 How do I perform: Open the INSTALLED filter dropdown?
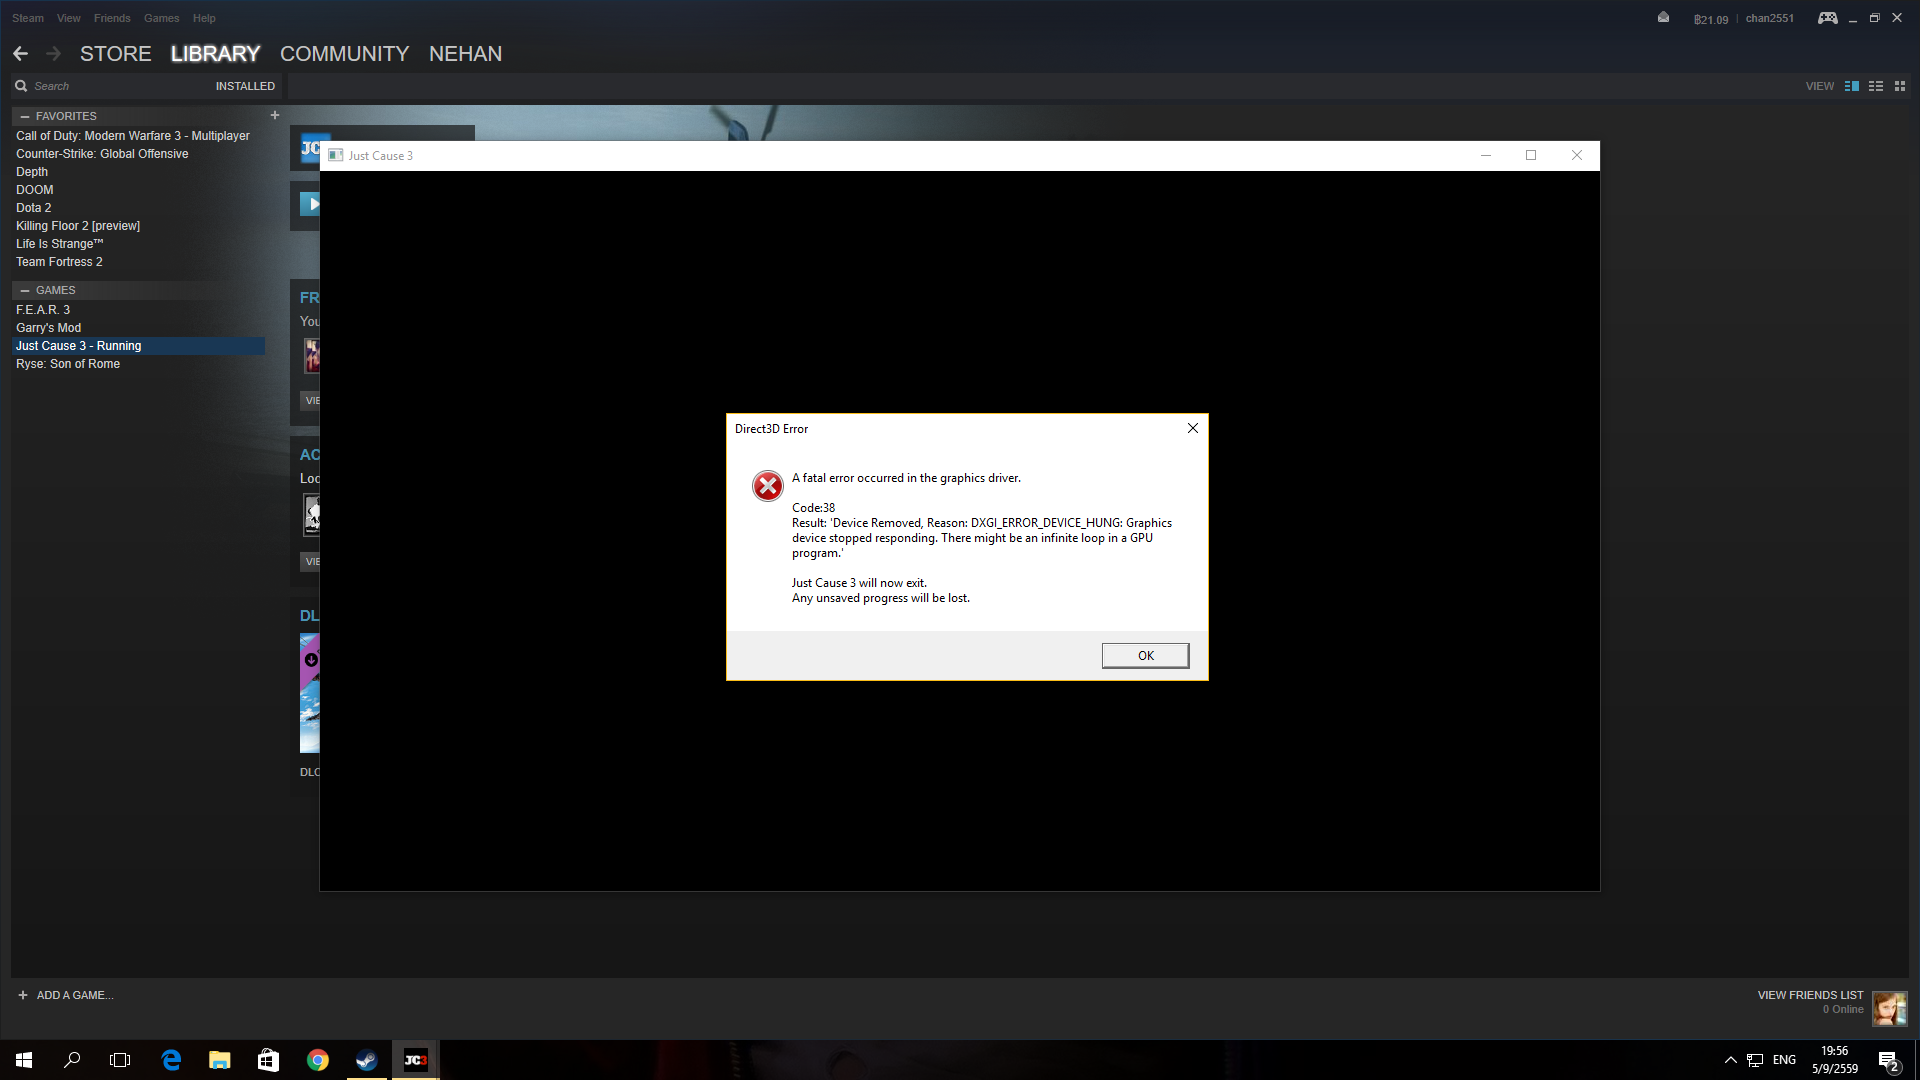pos(245,86)
